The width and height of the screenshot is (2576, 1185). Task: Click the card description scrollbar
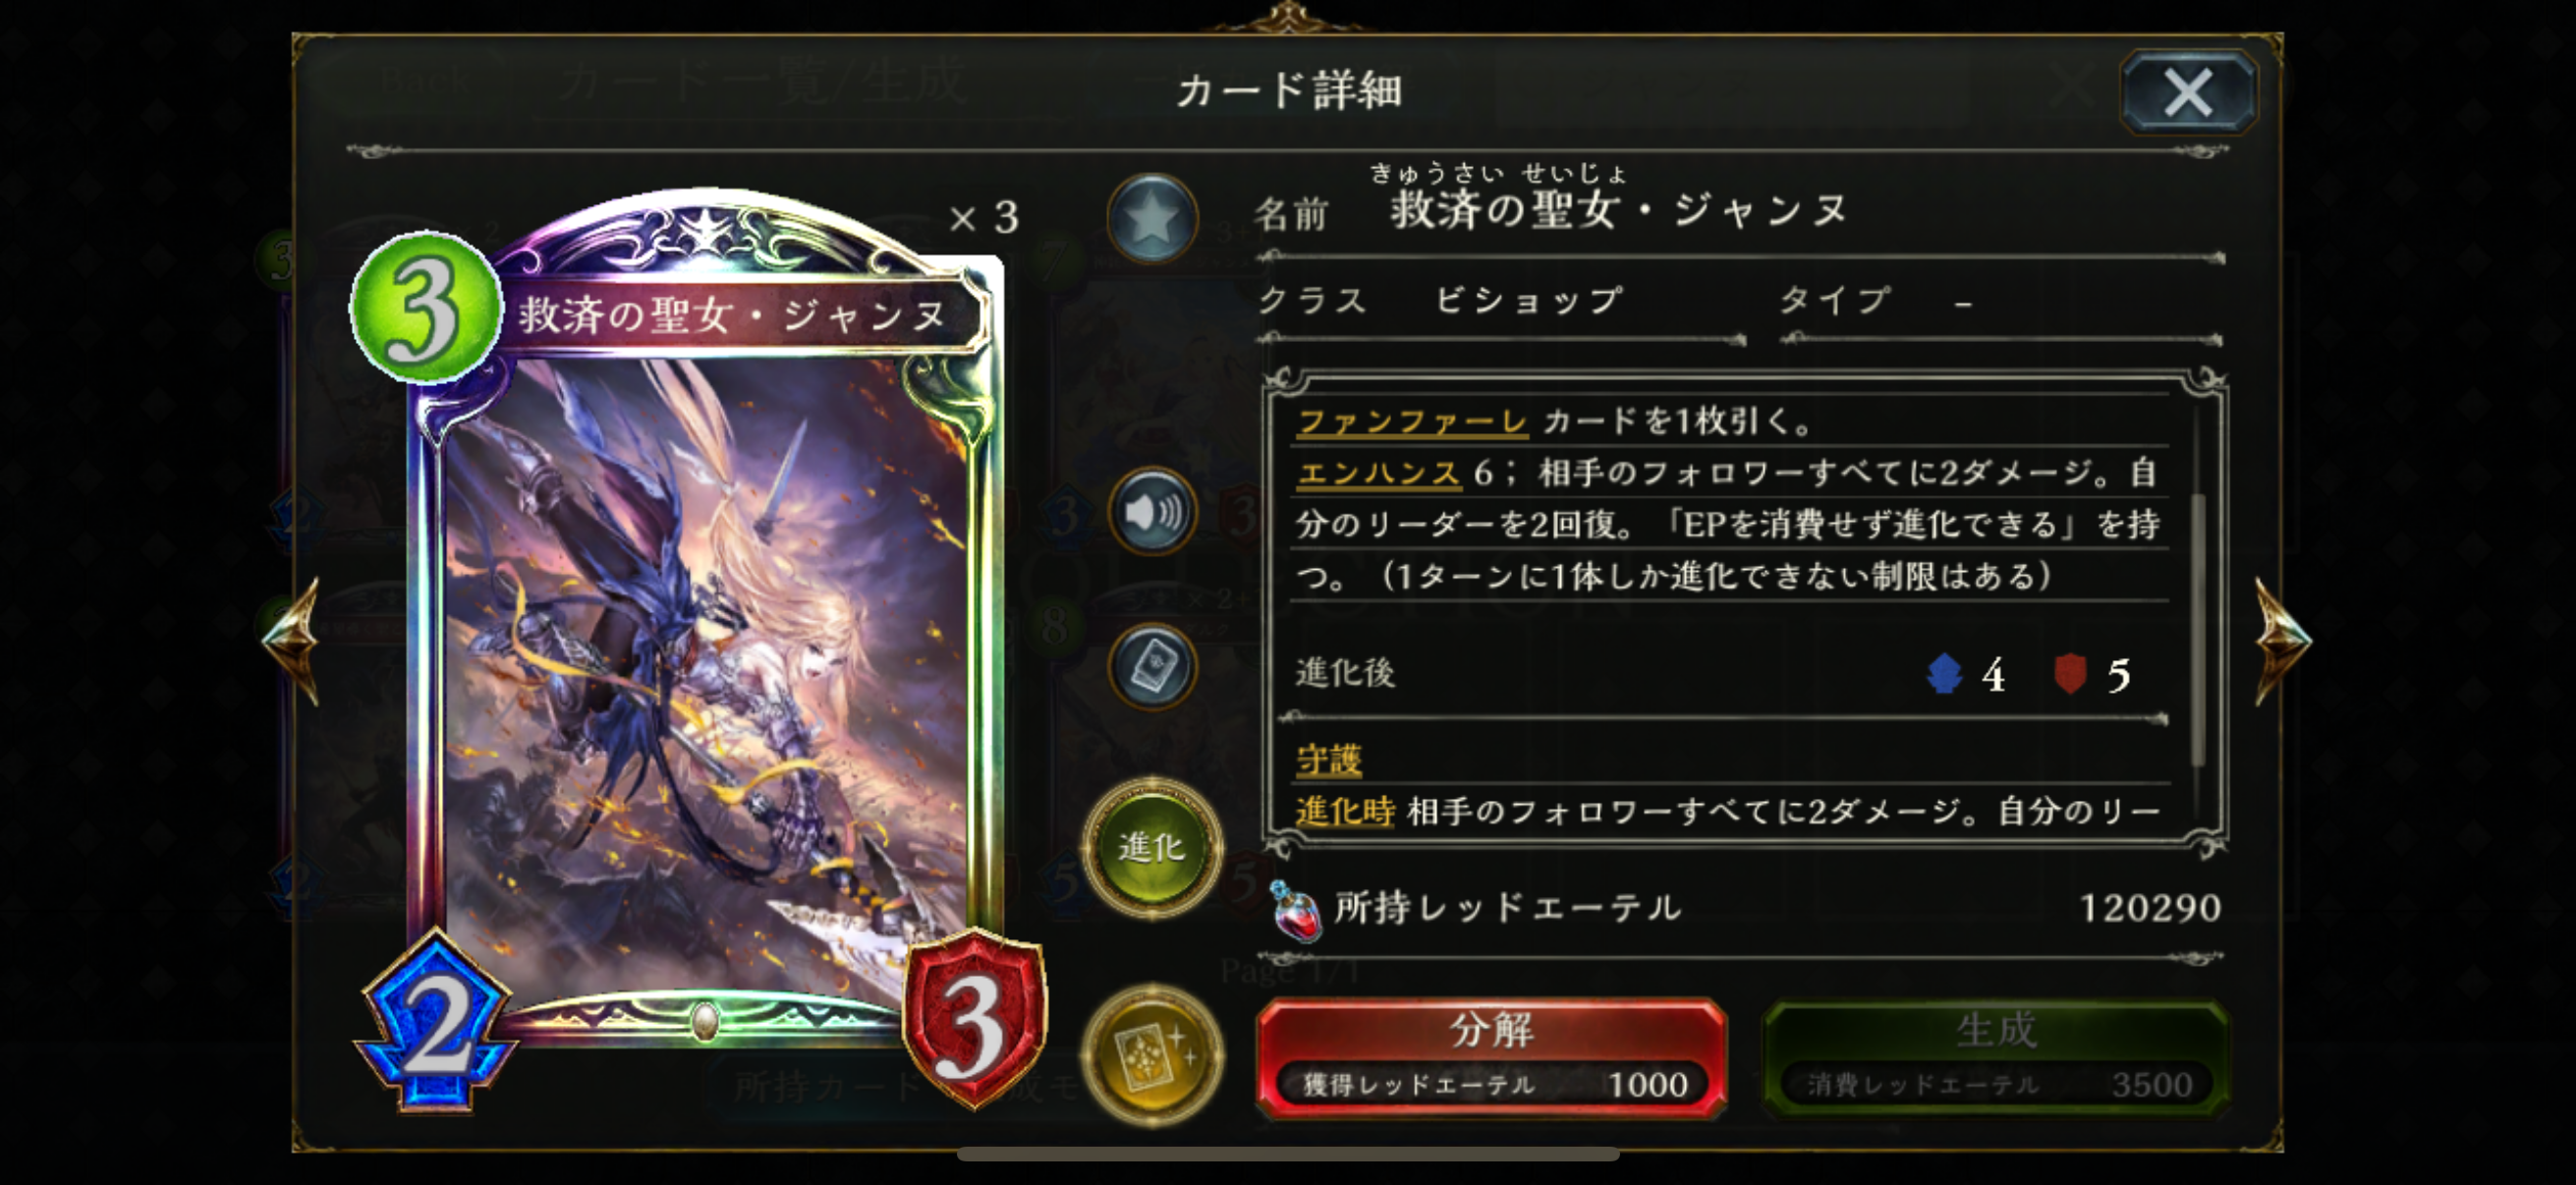2197,629
